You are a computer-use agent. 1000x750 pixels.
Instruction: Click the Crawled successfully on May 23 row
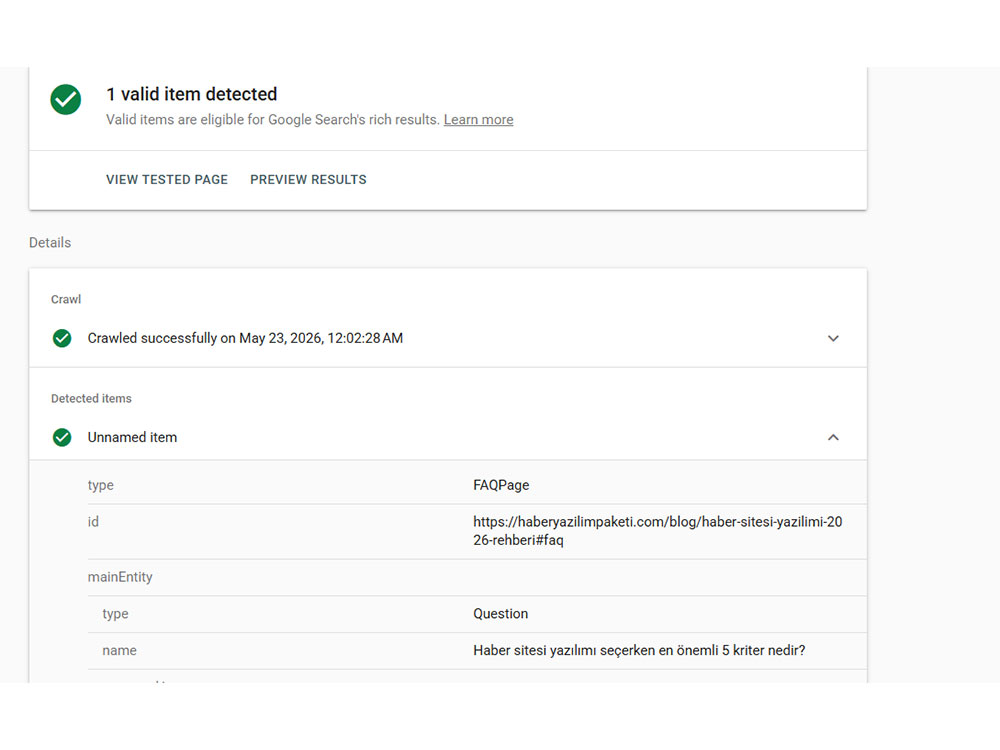[448, 338]
